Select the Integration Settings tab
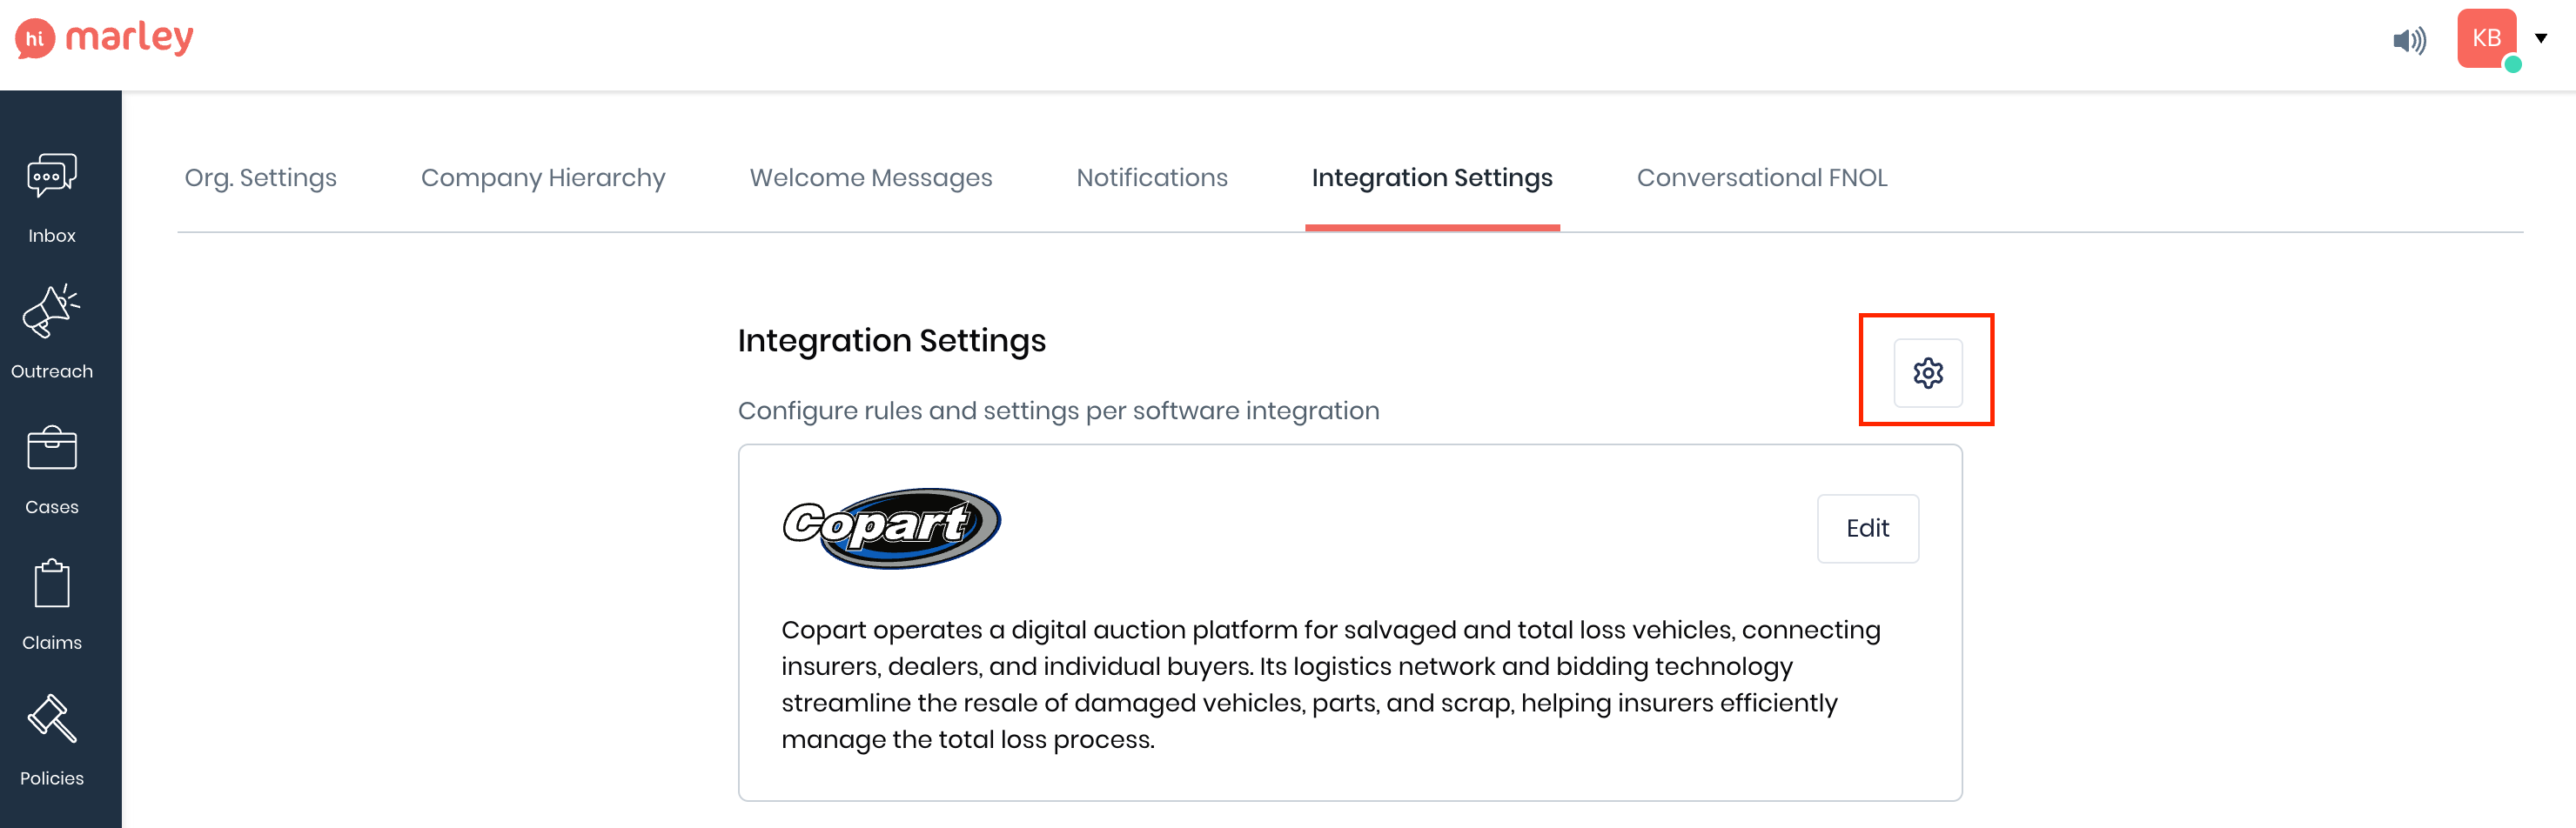Screen dimensions: 2576x828 pyautogui.click(x=1431, y=178)
